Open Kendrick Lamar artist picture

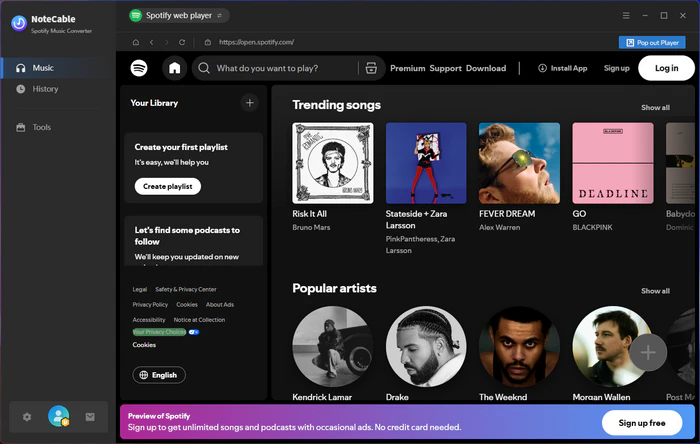tap(333, 346)
